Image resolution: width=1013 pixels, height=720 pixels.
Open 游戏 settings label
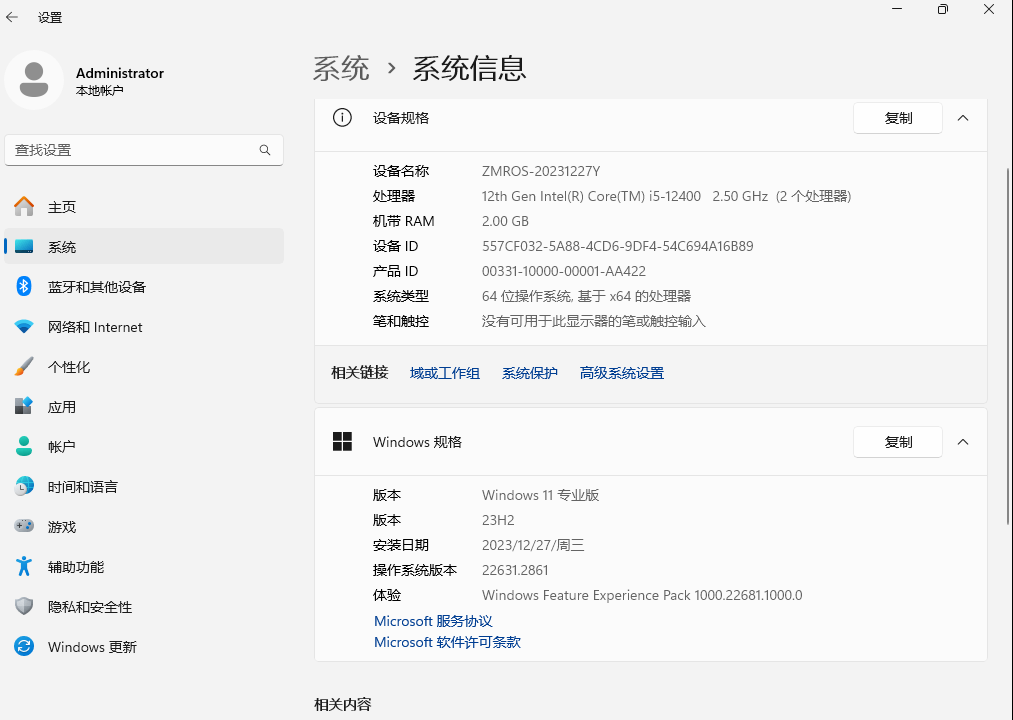pyautogui.click(x=62, y=527)
